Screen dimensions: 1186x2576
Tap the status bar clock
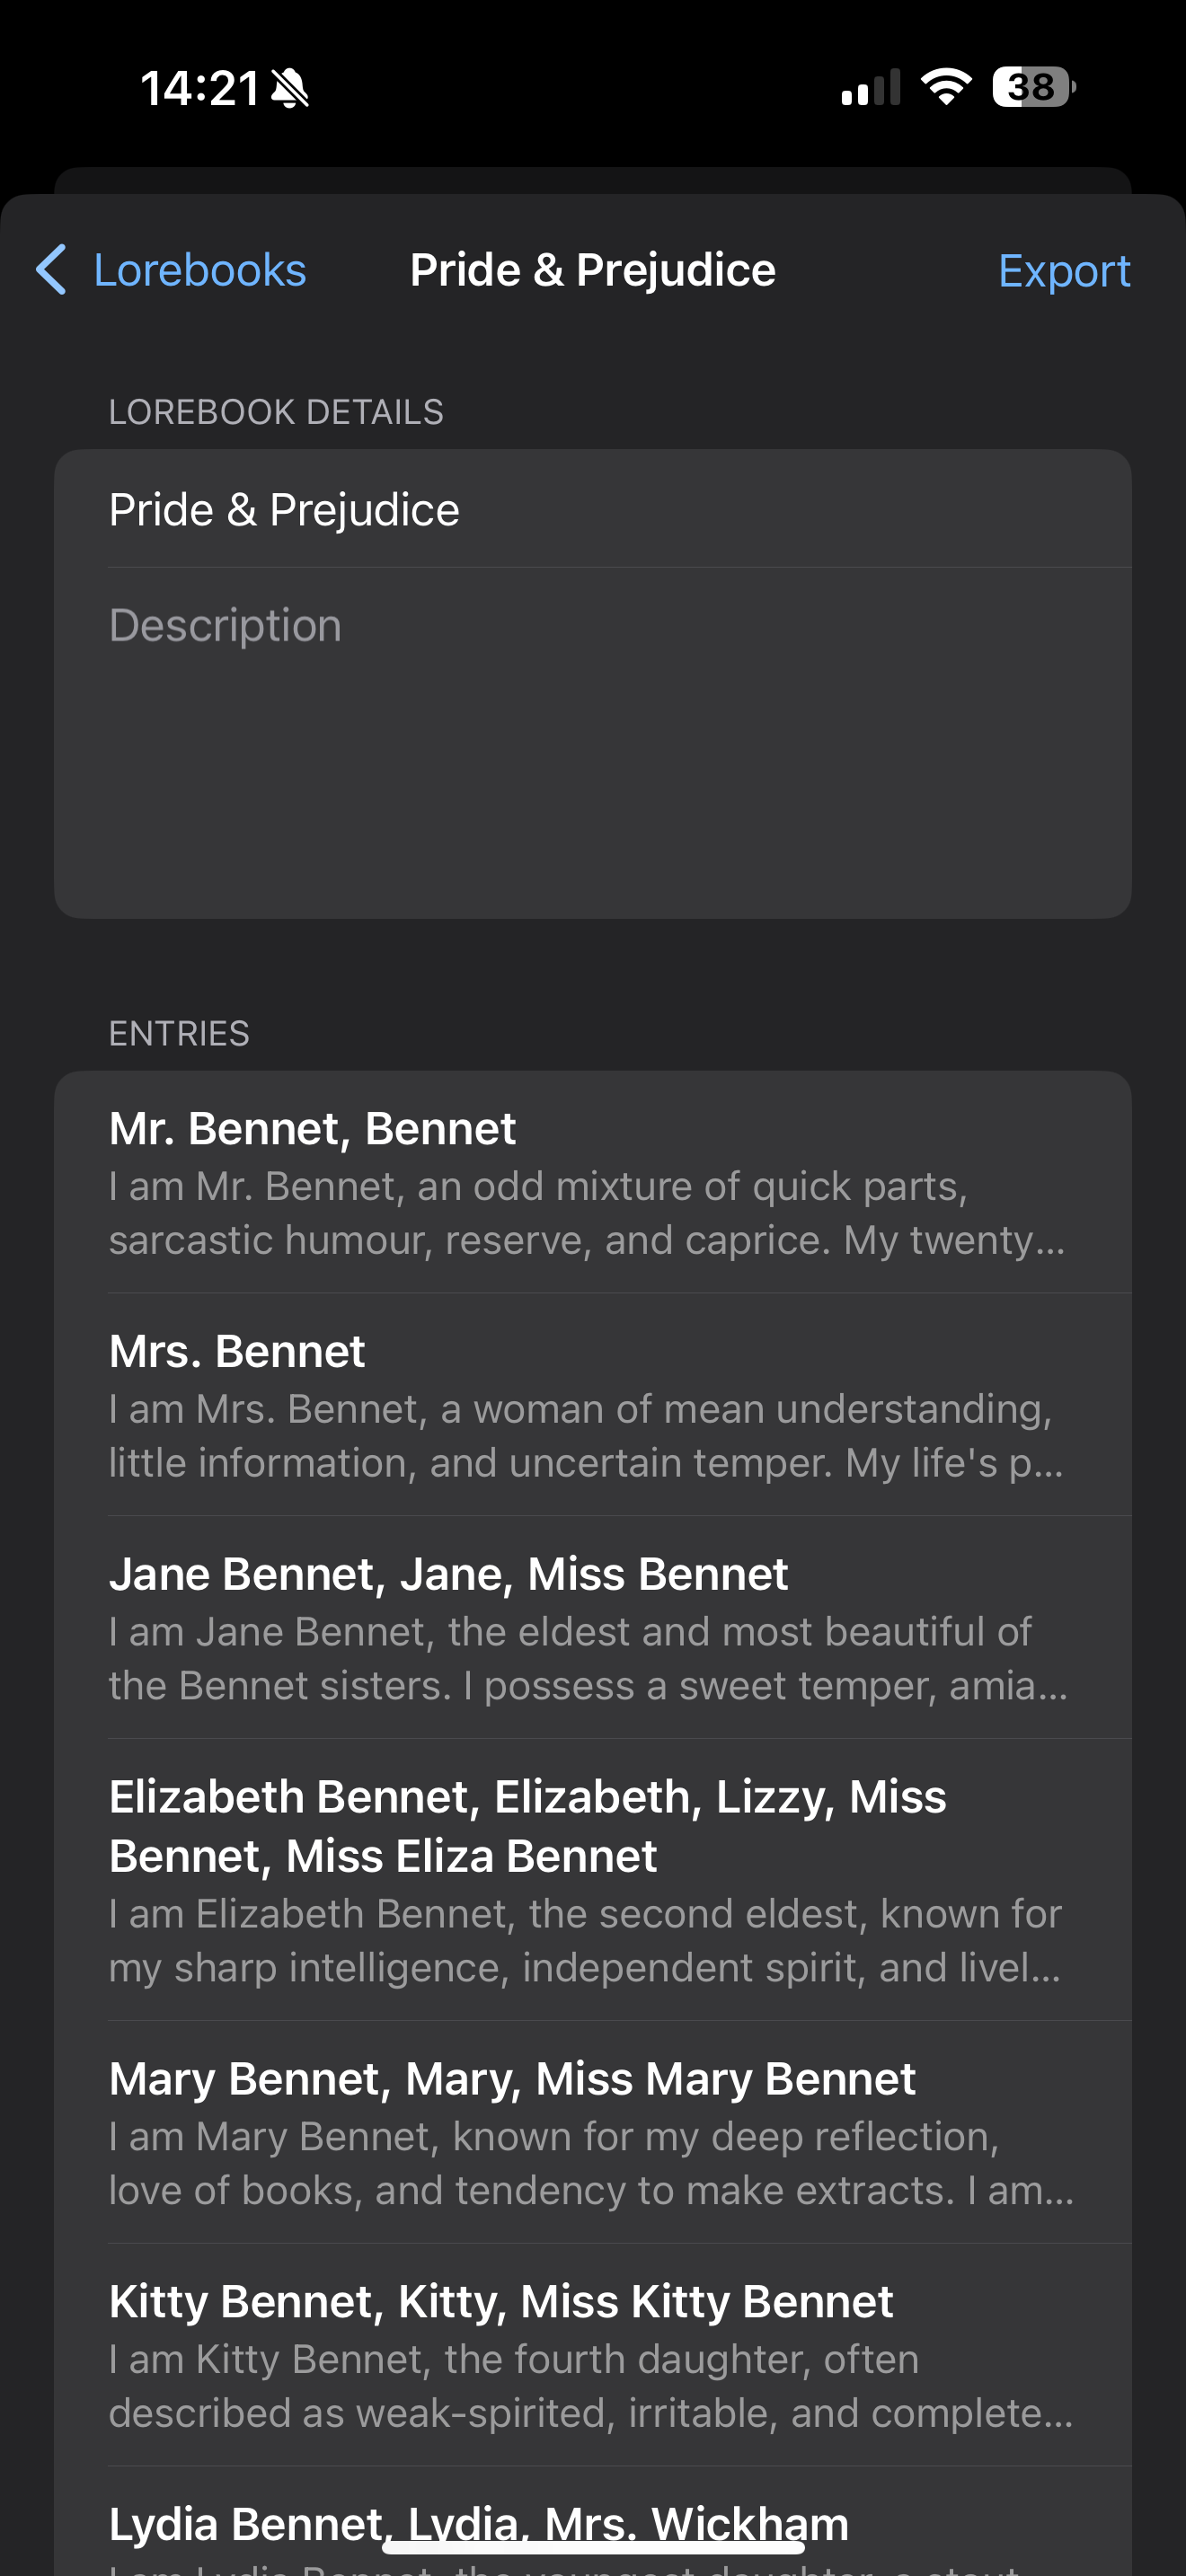200,88
